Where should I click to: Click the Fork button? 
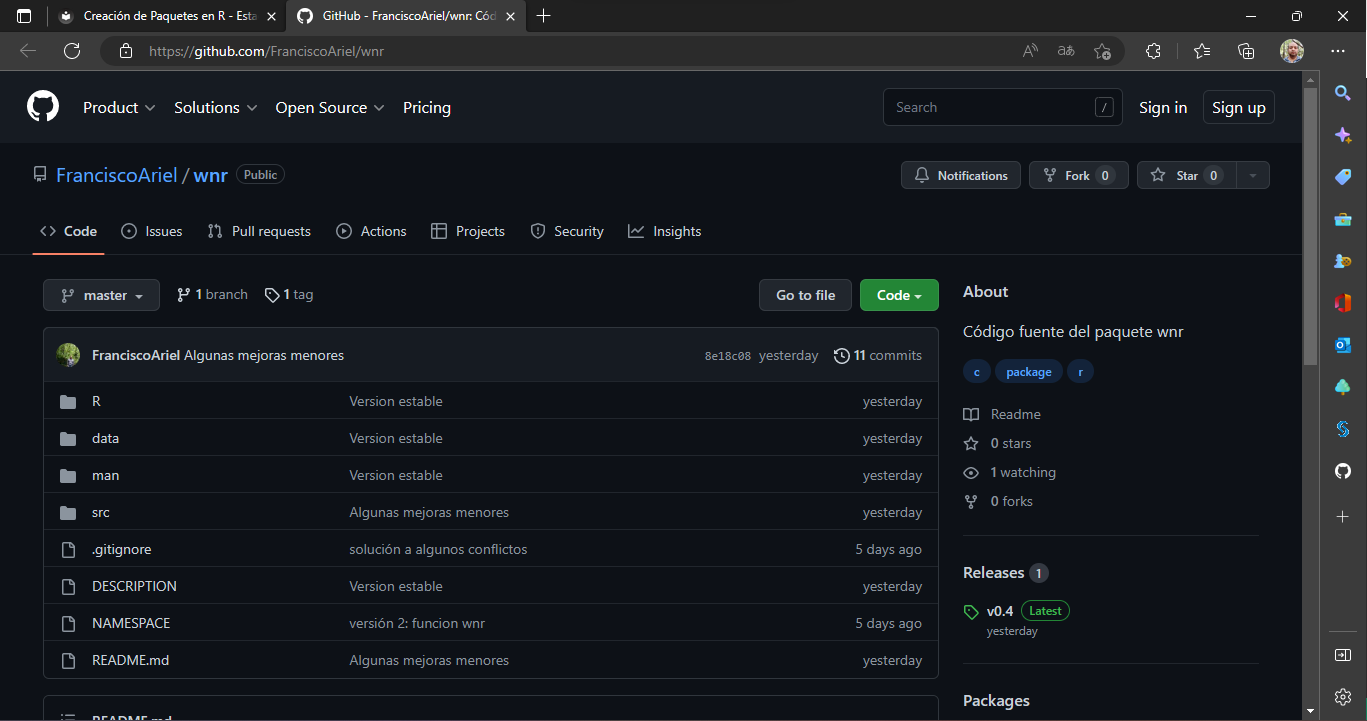point(1079,175)
